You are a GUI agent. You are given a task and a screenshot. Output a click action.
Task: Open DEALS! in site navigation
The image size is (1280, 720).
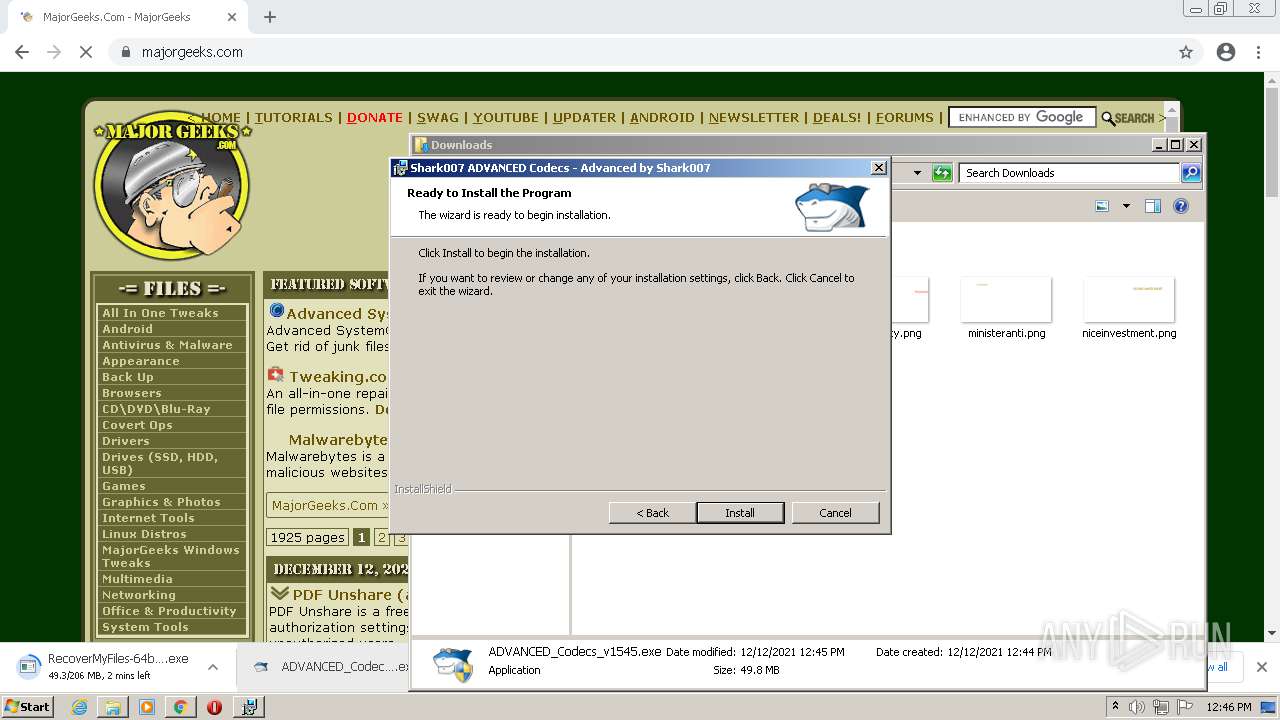(x=837, y=117)
